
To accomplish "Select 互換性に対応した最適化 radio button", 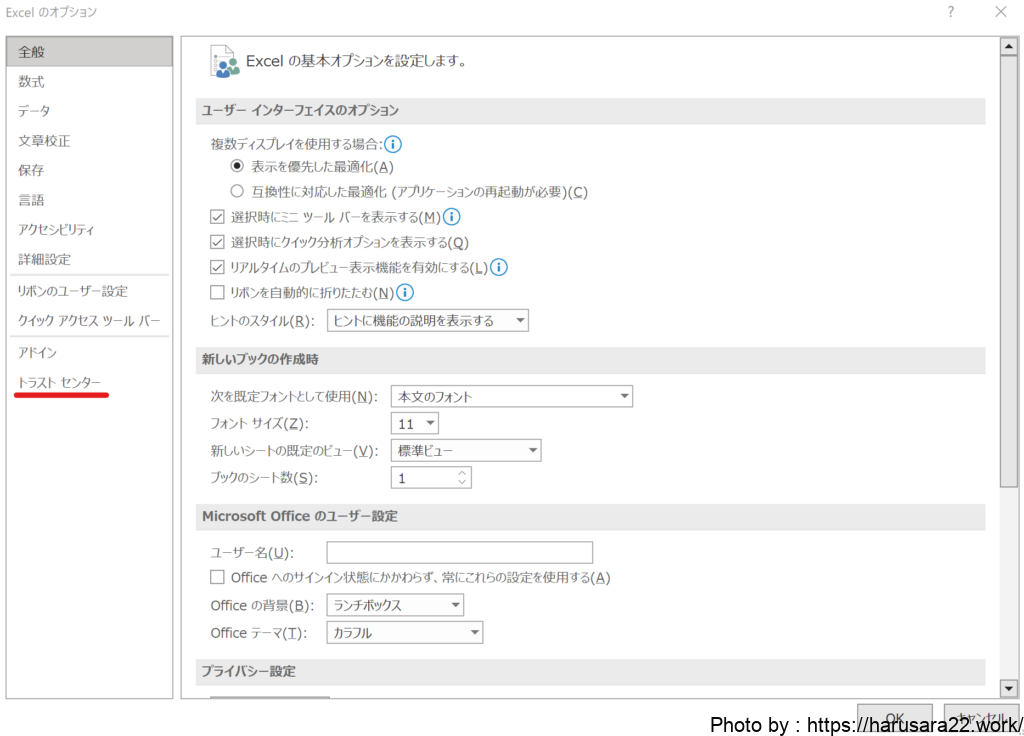I will pyautogui.click(x=237, y=191).
